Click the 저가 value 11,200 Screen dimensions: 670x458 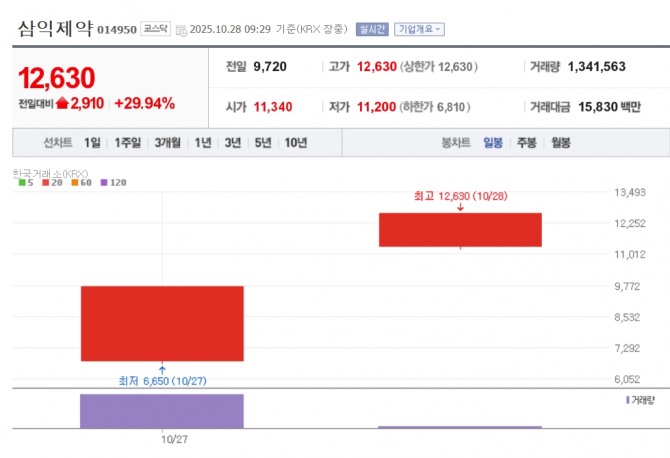pyautogui.click(x=376, y=107)
